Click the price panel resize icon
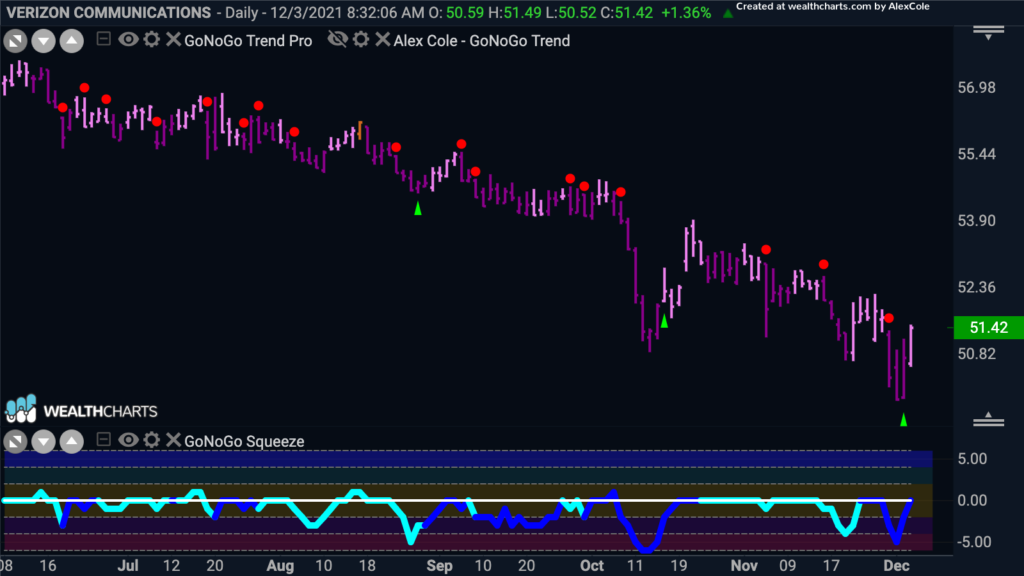 [15, 41]
